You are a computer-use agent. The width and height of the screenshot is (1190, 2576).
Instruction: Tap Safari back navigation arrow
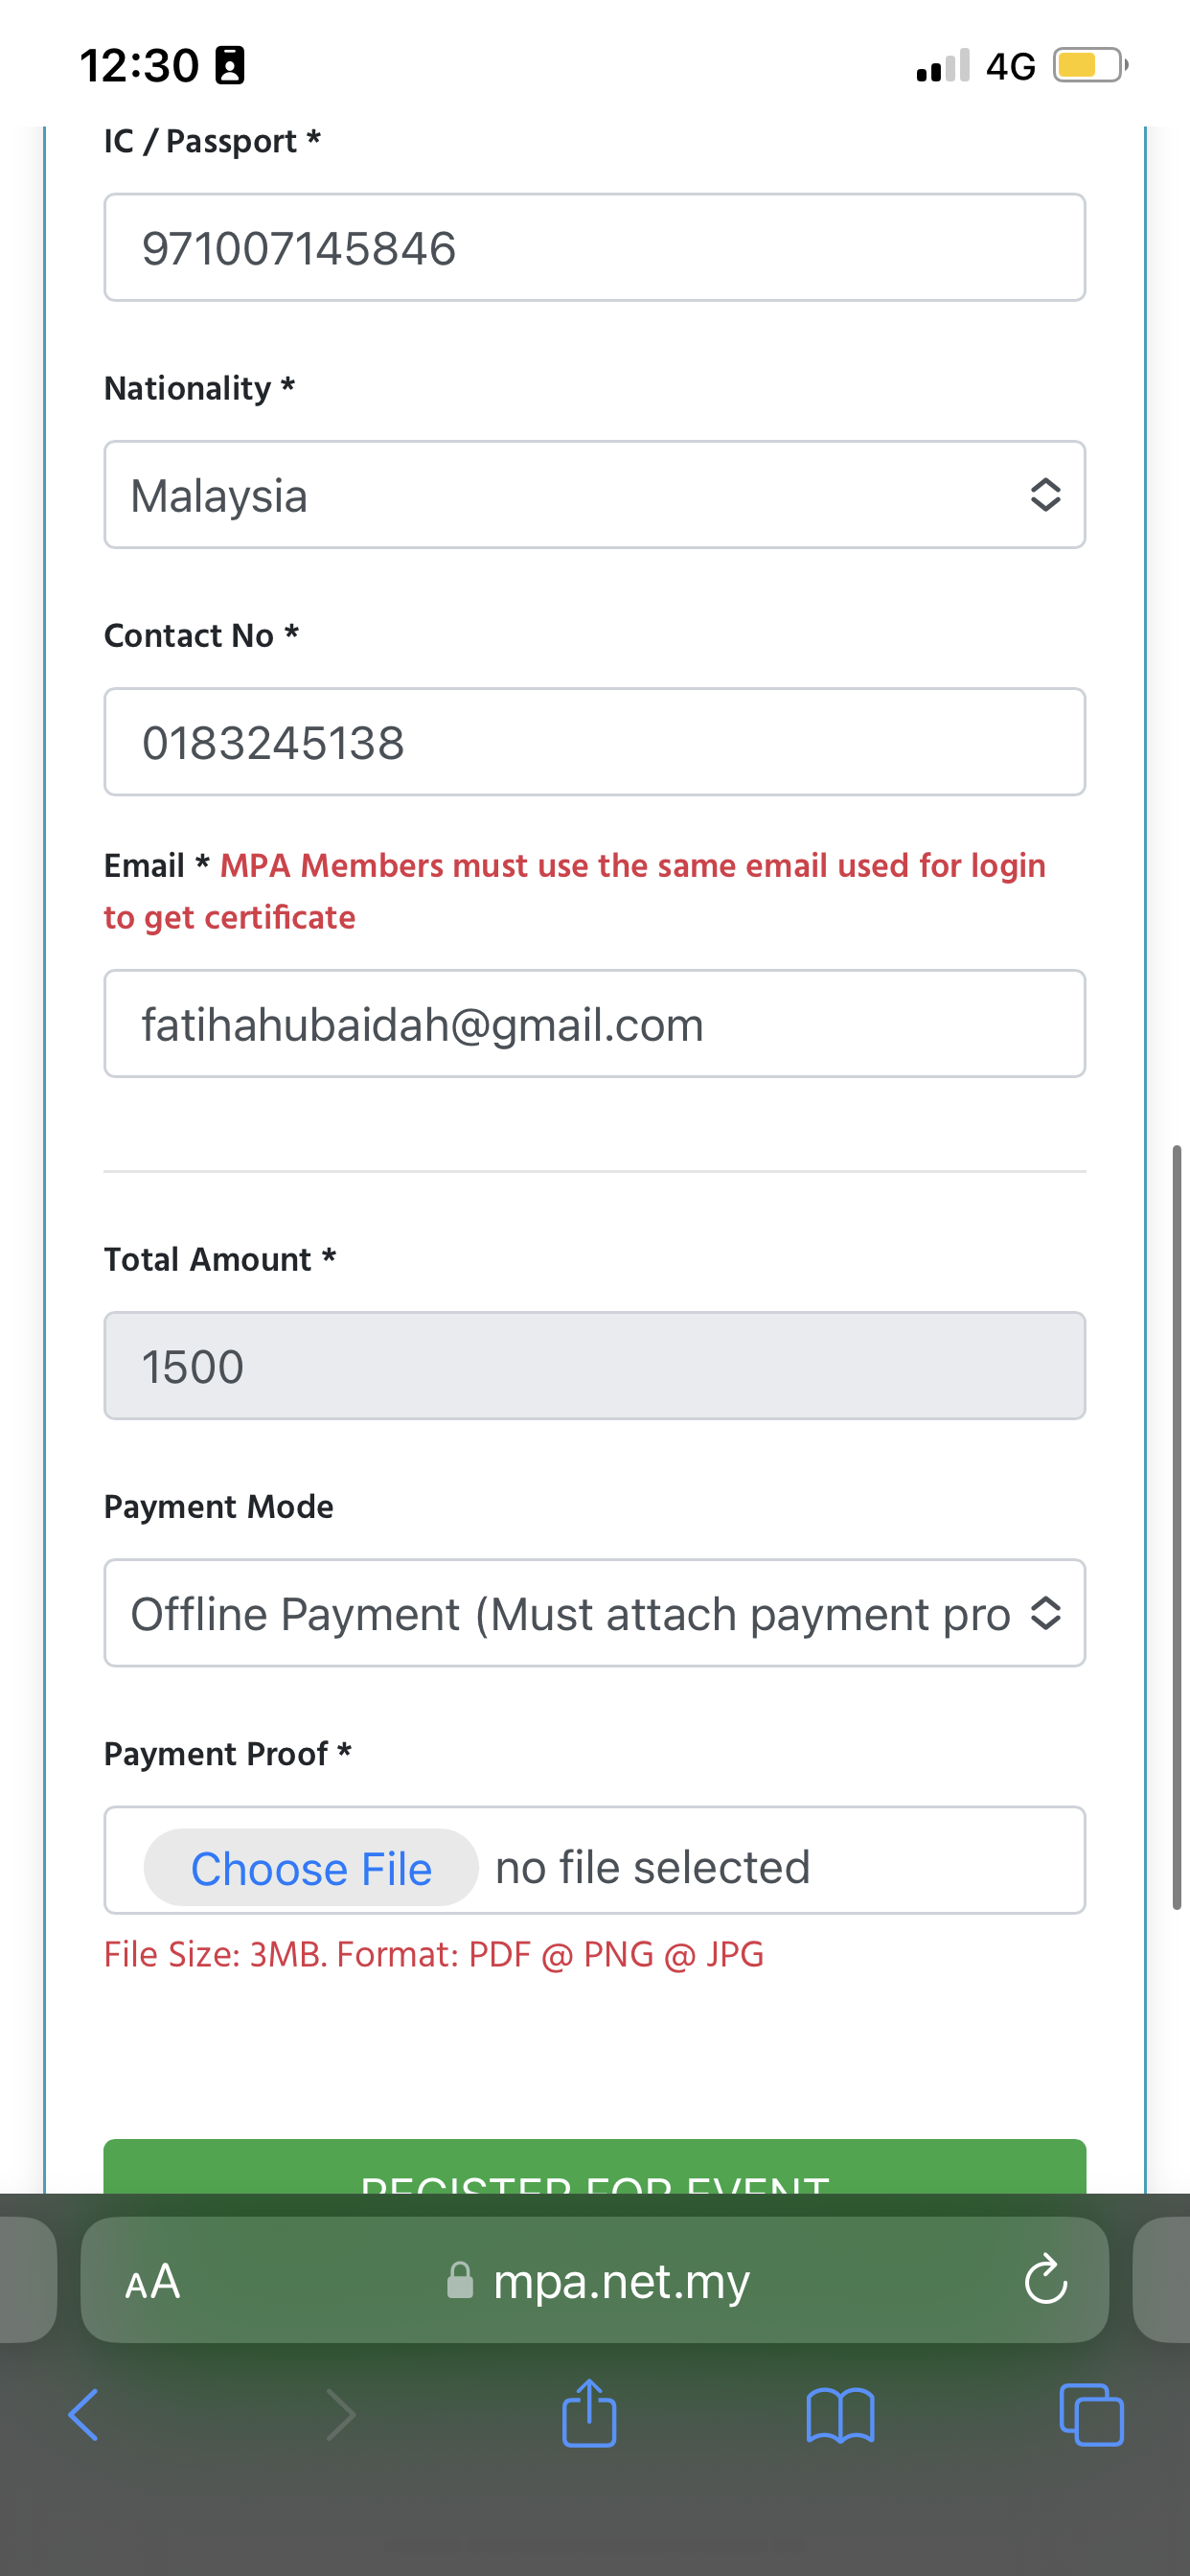click(84, 2415)
